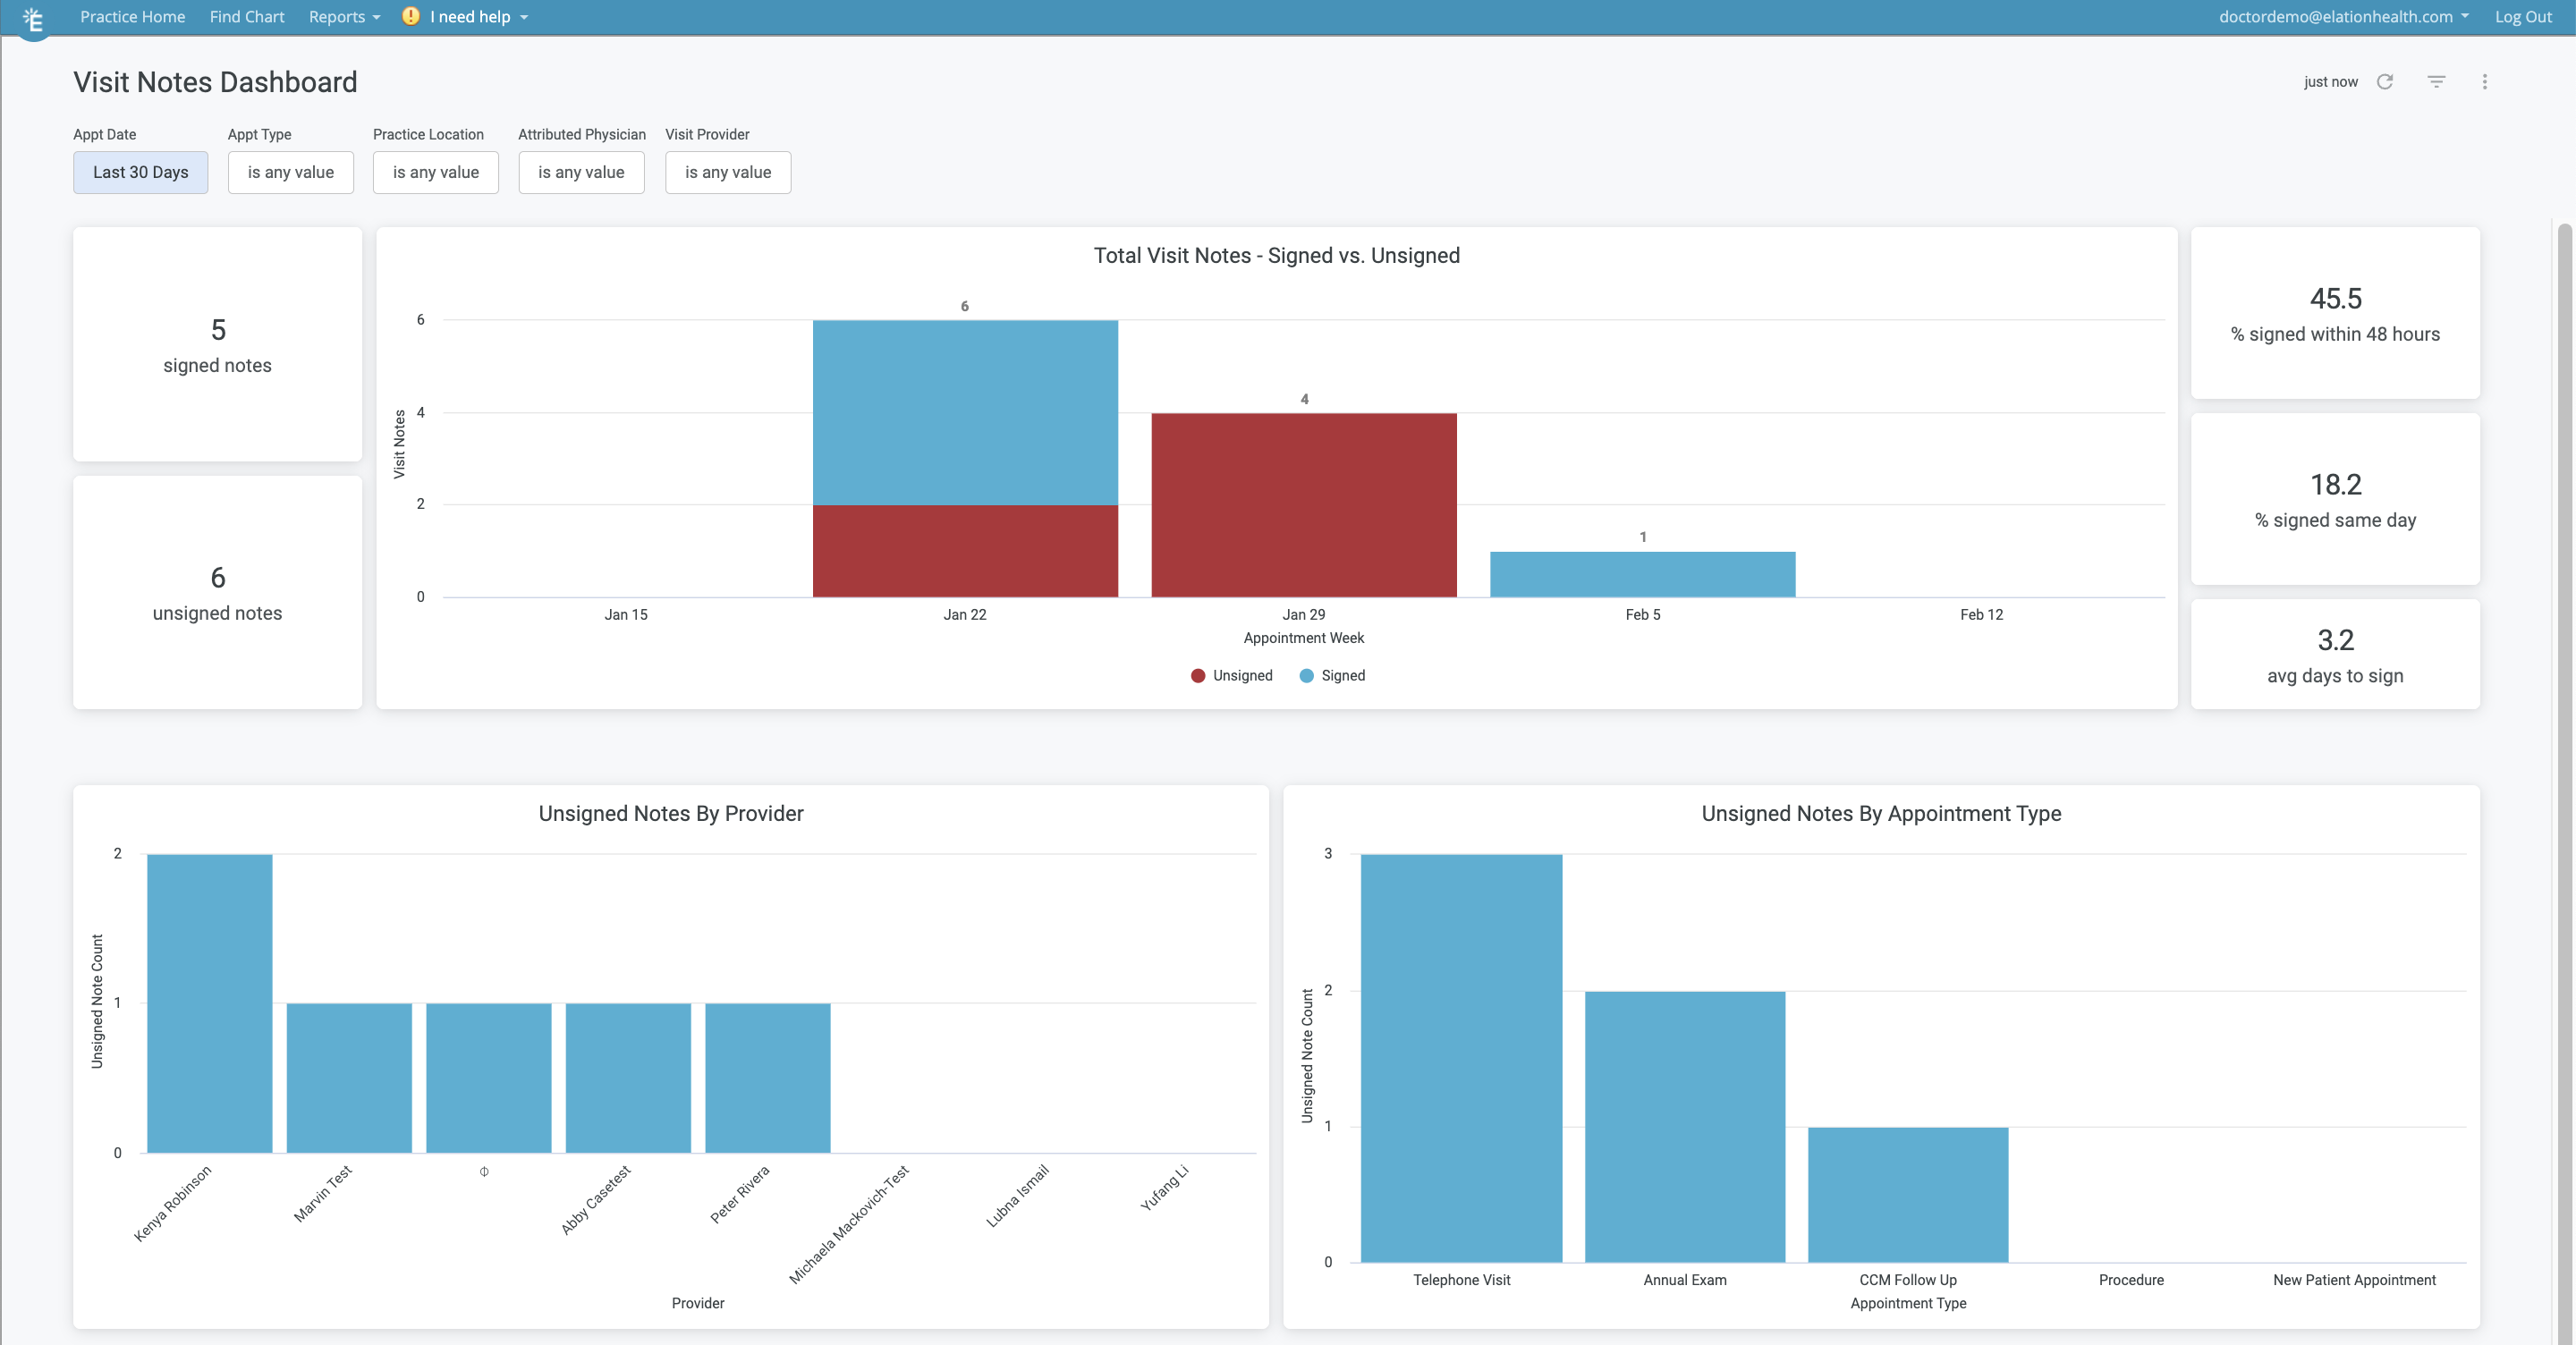2576x1345 pixels.
Task: Toggle the Last 30 Days appointment date filter
Action: point(140,172)
